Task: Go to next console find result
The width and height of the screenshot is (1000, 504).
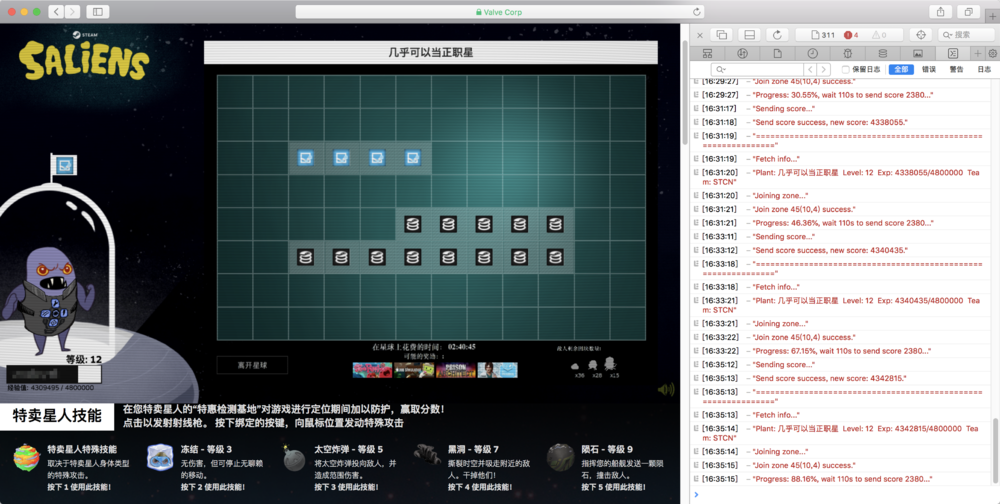Action: point(824,70)
